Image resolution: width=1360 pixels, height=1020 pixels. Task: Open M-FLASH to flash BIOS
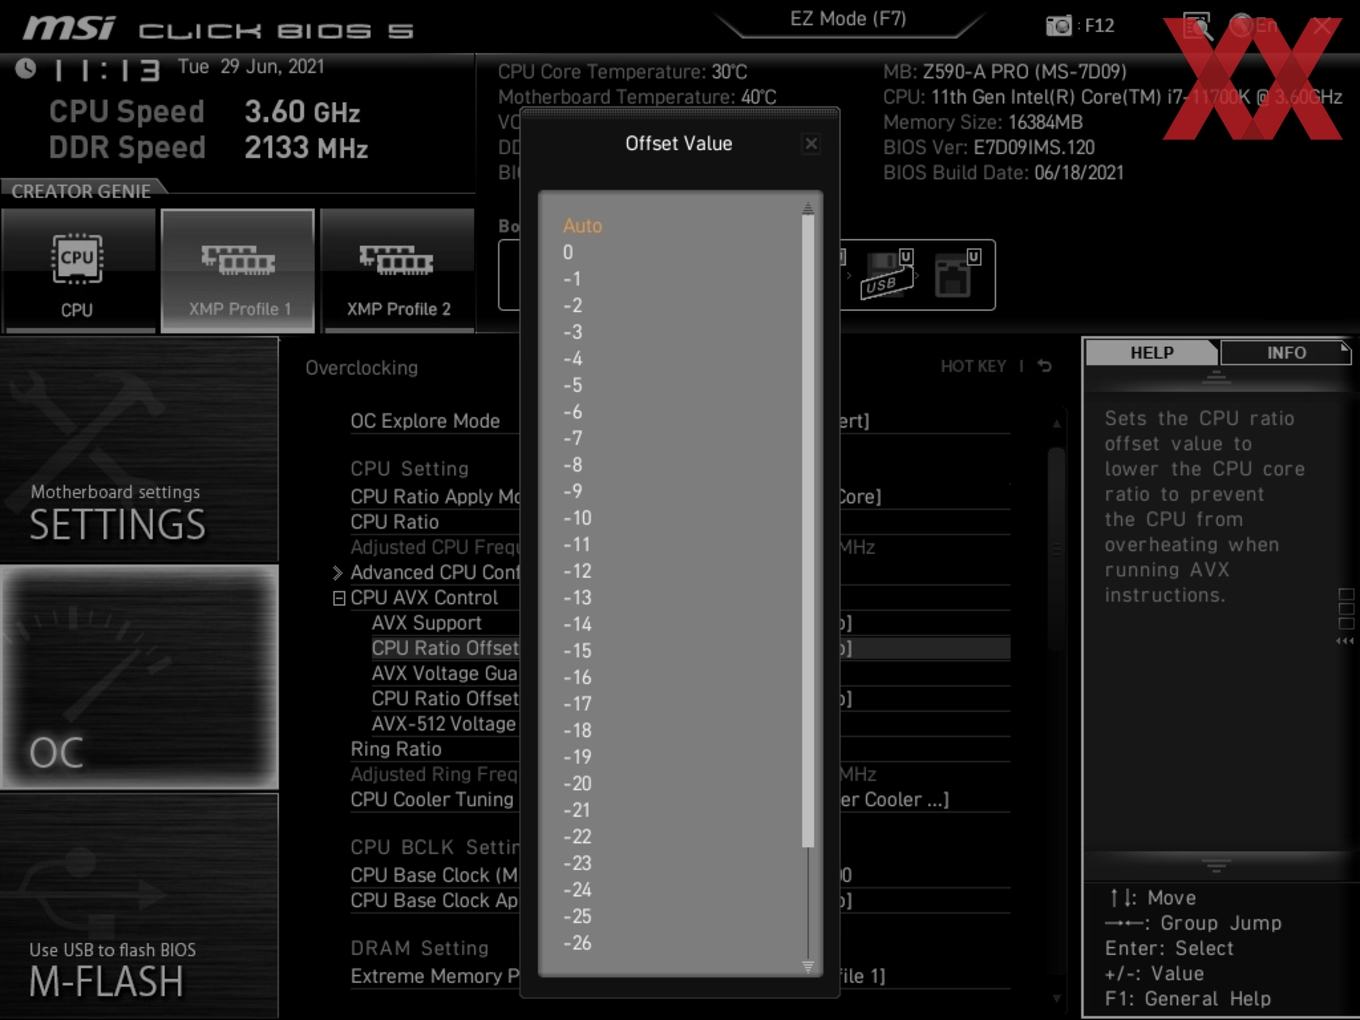[139, 906]
